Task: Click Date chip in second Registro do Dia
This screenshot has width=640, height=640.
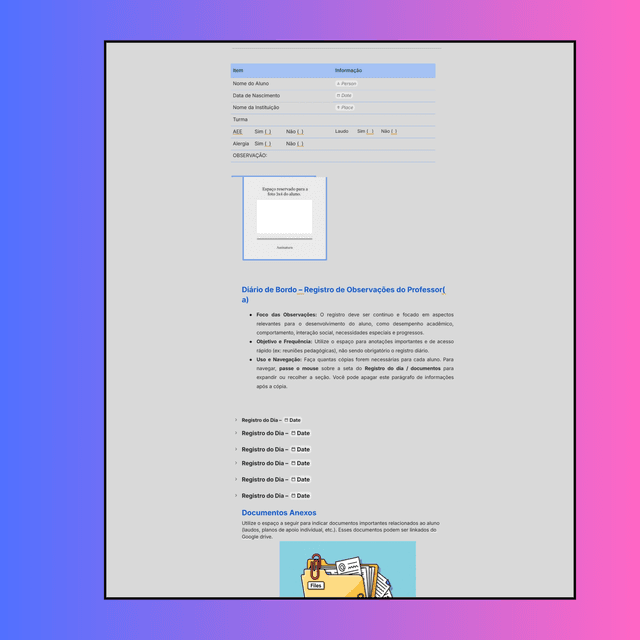Action: (301, 434)
